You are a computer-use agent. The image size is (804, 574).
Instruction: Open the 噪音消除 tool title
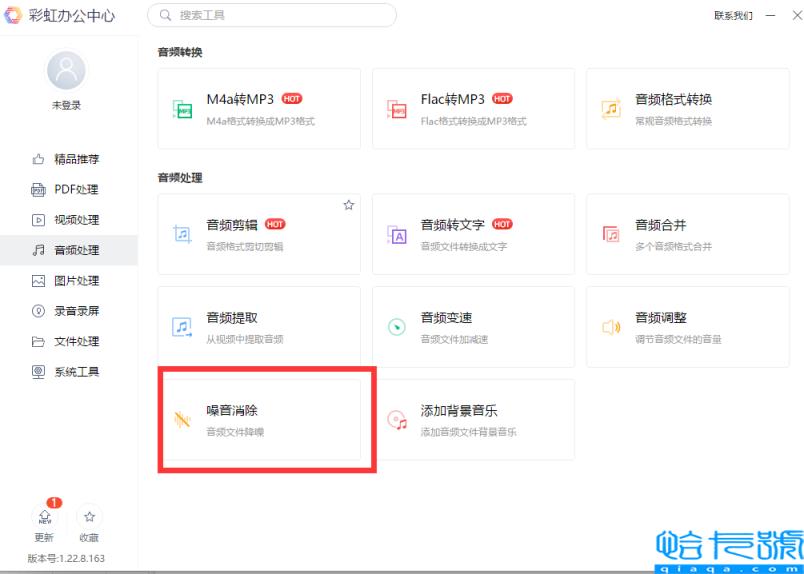point(232,410)
